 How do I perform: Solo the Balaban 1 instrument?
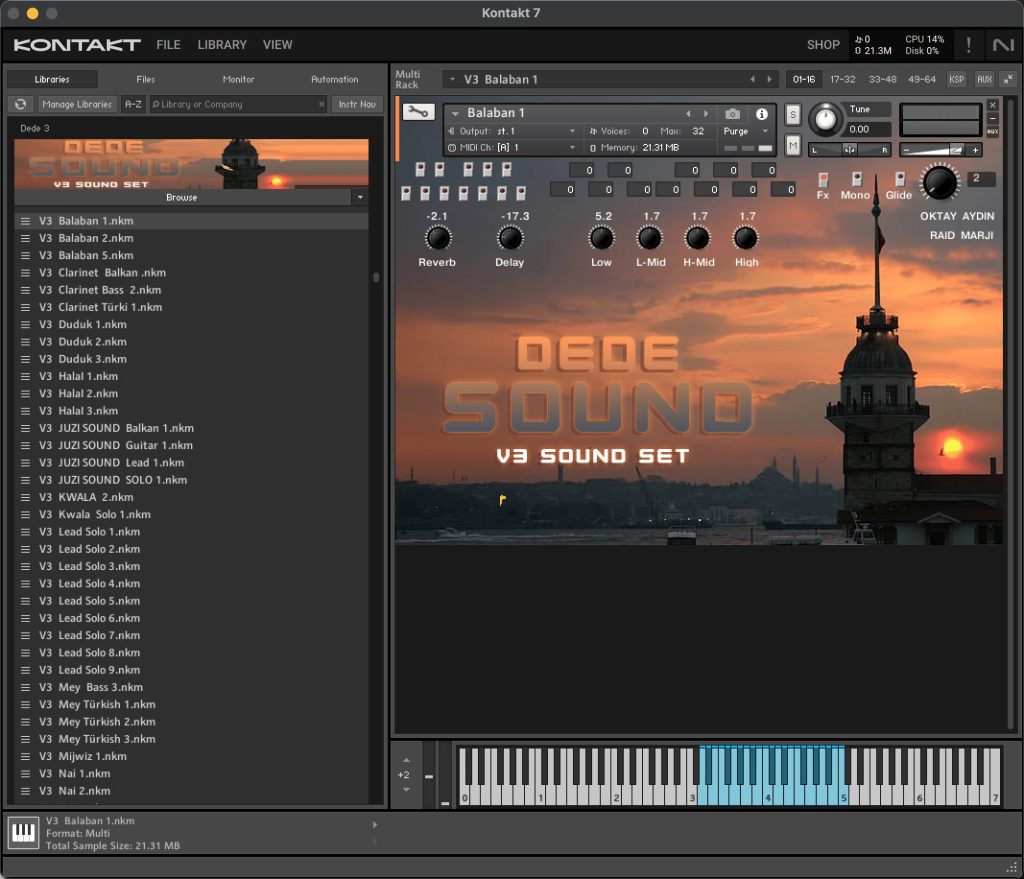(x=792, y=115)
